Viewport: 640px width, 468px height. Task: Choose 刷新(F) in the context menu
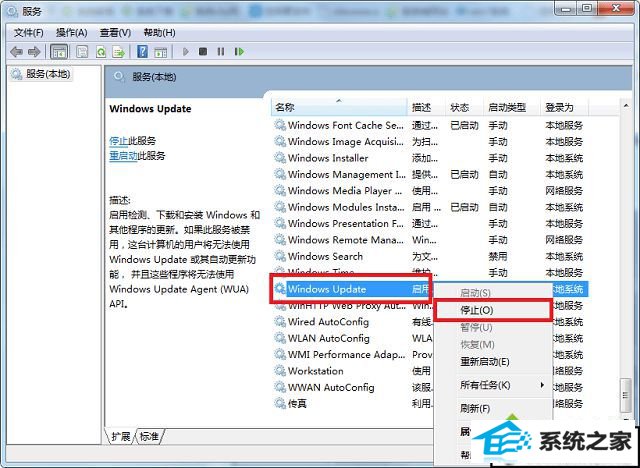(493, 408)
